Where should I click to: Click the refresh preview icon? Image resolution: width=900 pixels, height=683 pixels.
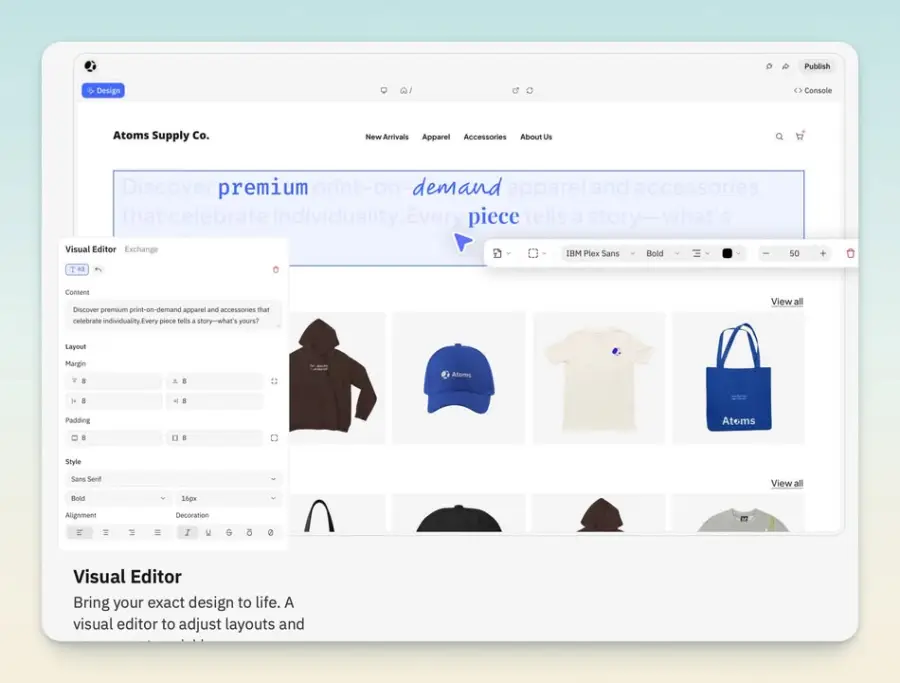[530, 90]
